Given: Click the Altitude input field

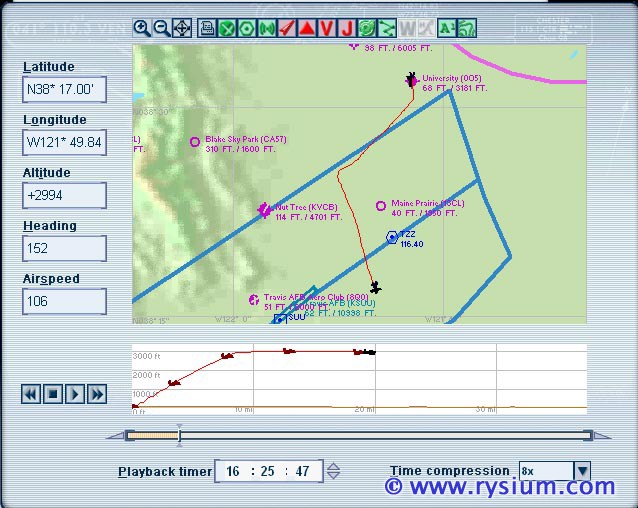Looking at the screenshot, I should coord(64,195).
